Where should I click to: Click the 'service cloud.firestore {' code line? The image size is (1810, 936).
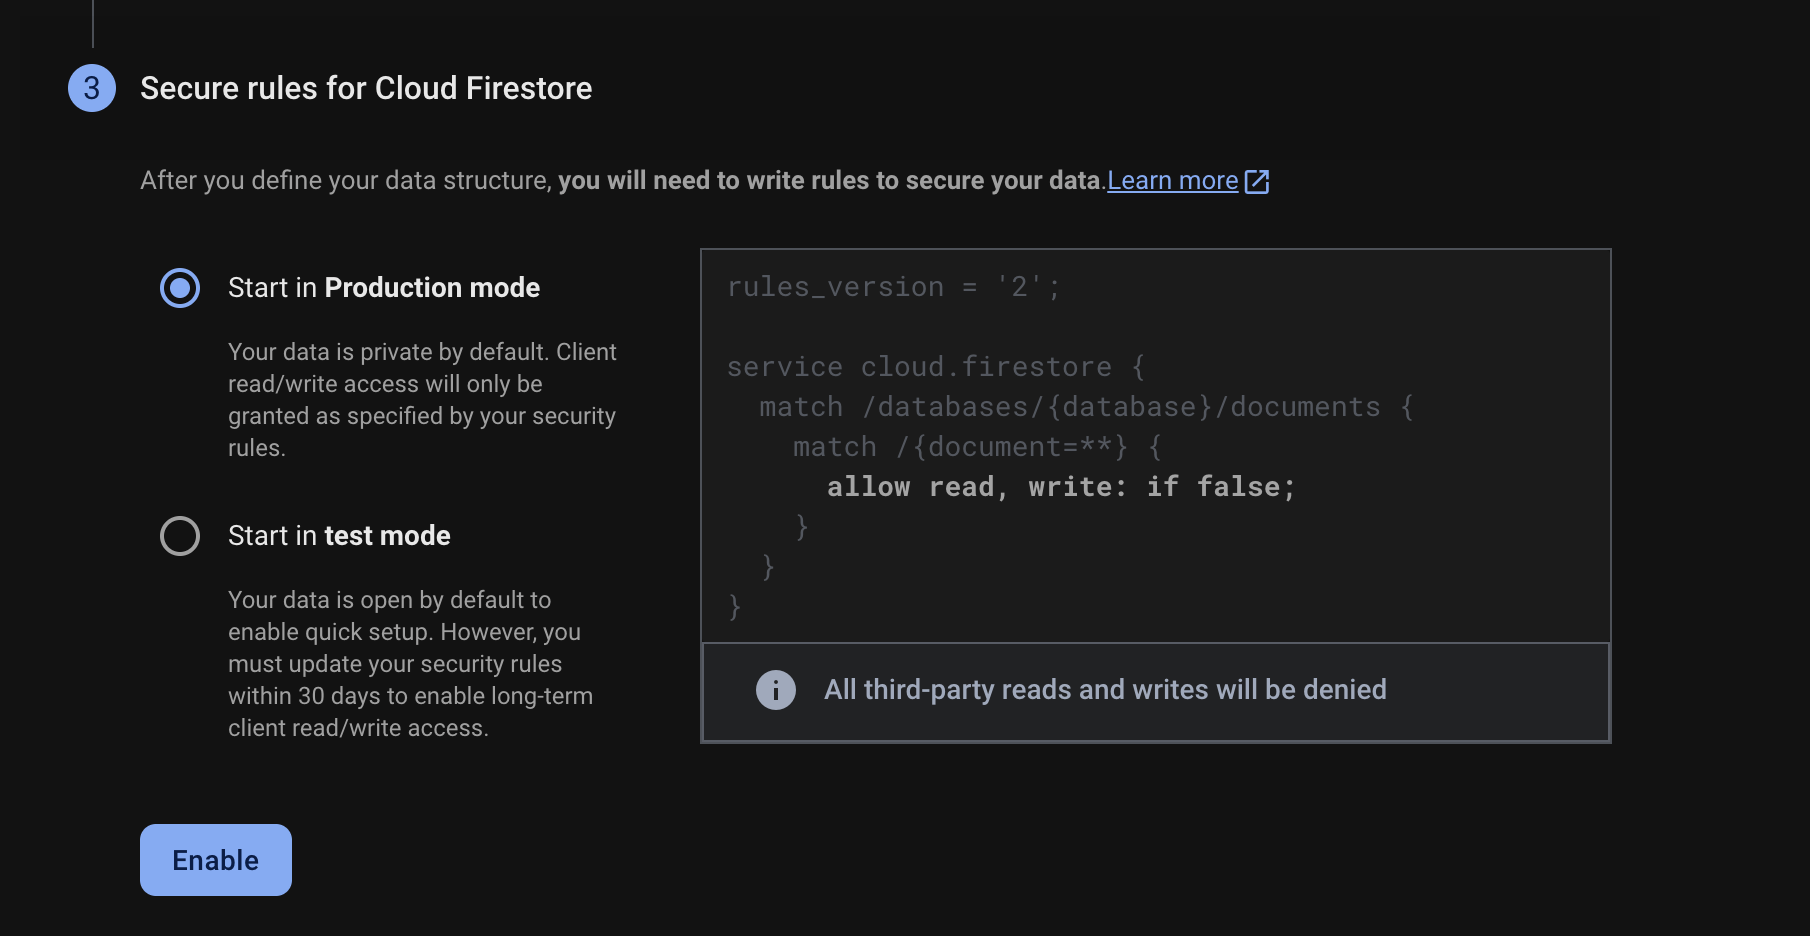[936, 367]
